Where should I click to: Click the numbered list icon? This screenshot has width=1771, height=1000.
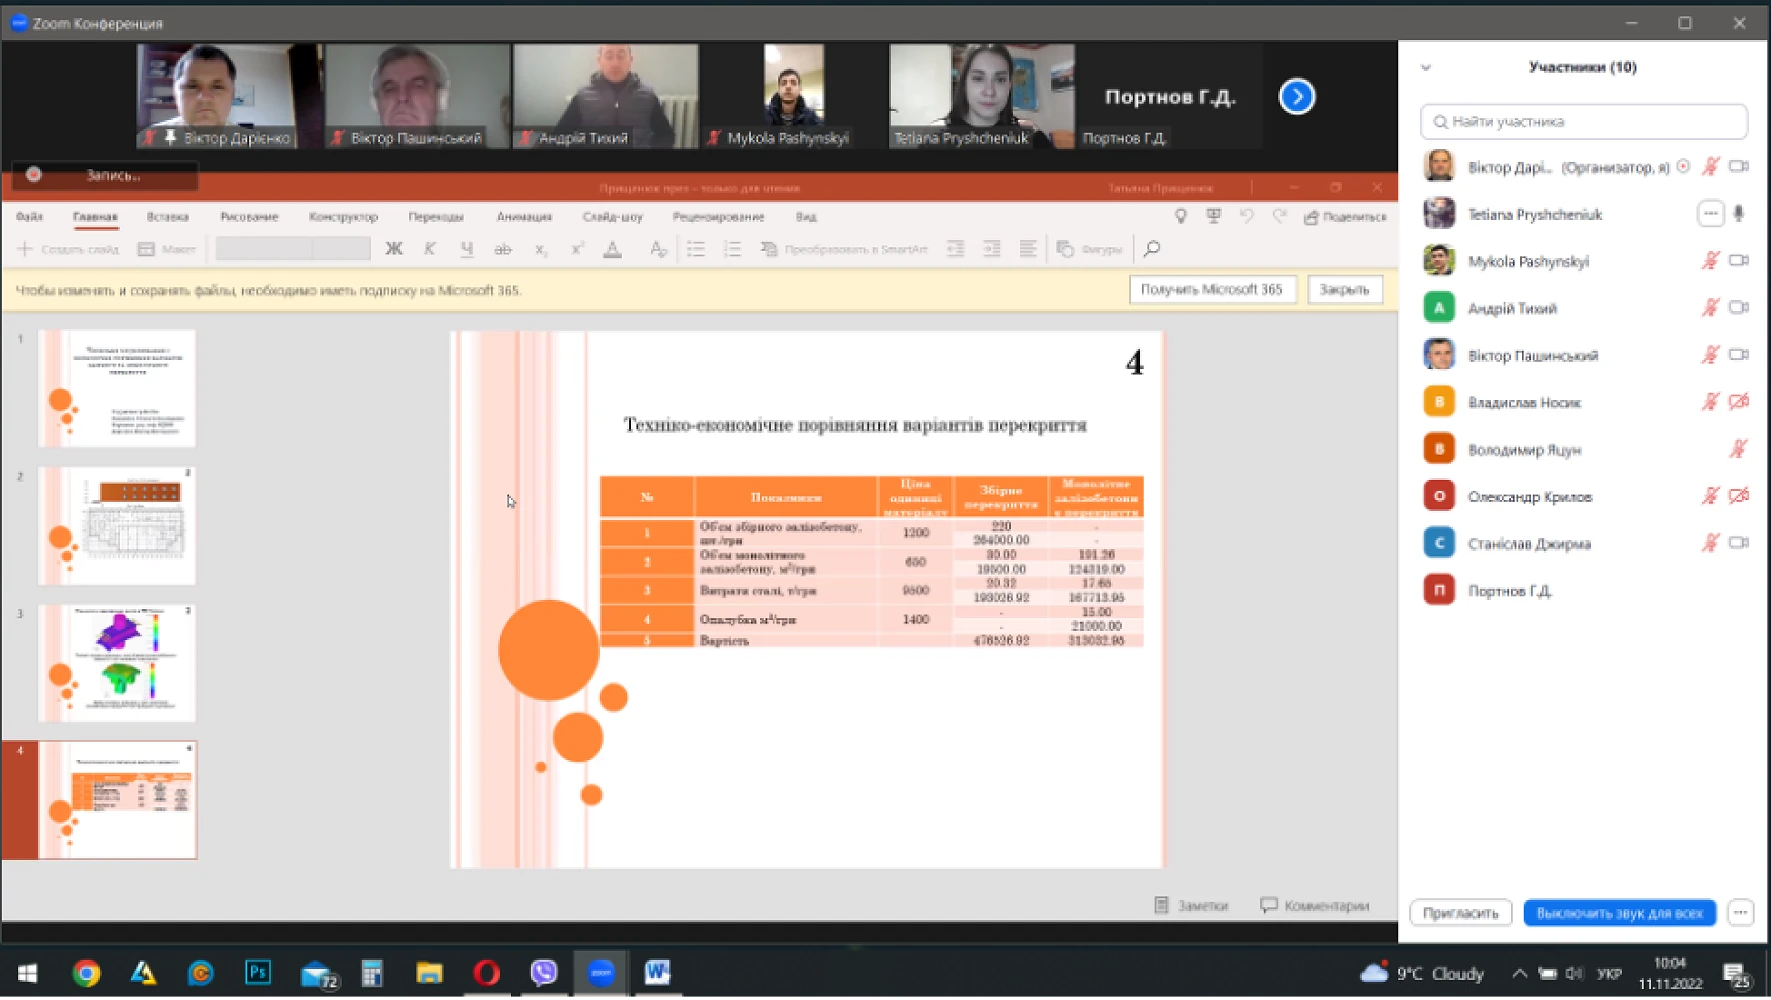(732, 249)
